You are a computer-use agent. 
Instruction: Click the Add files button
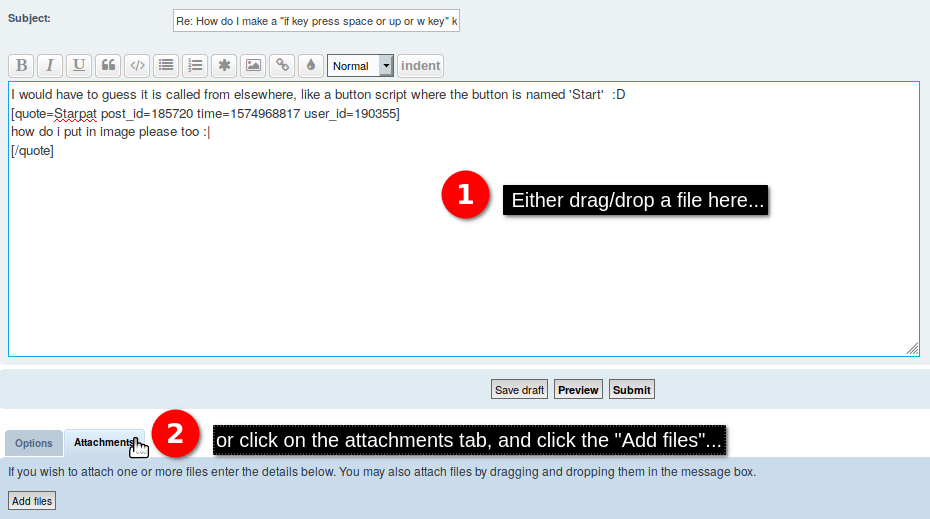[x=32, y=501]
